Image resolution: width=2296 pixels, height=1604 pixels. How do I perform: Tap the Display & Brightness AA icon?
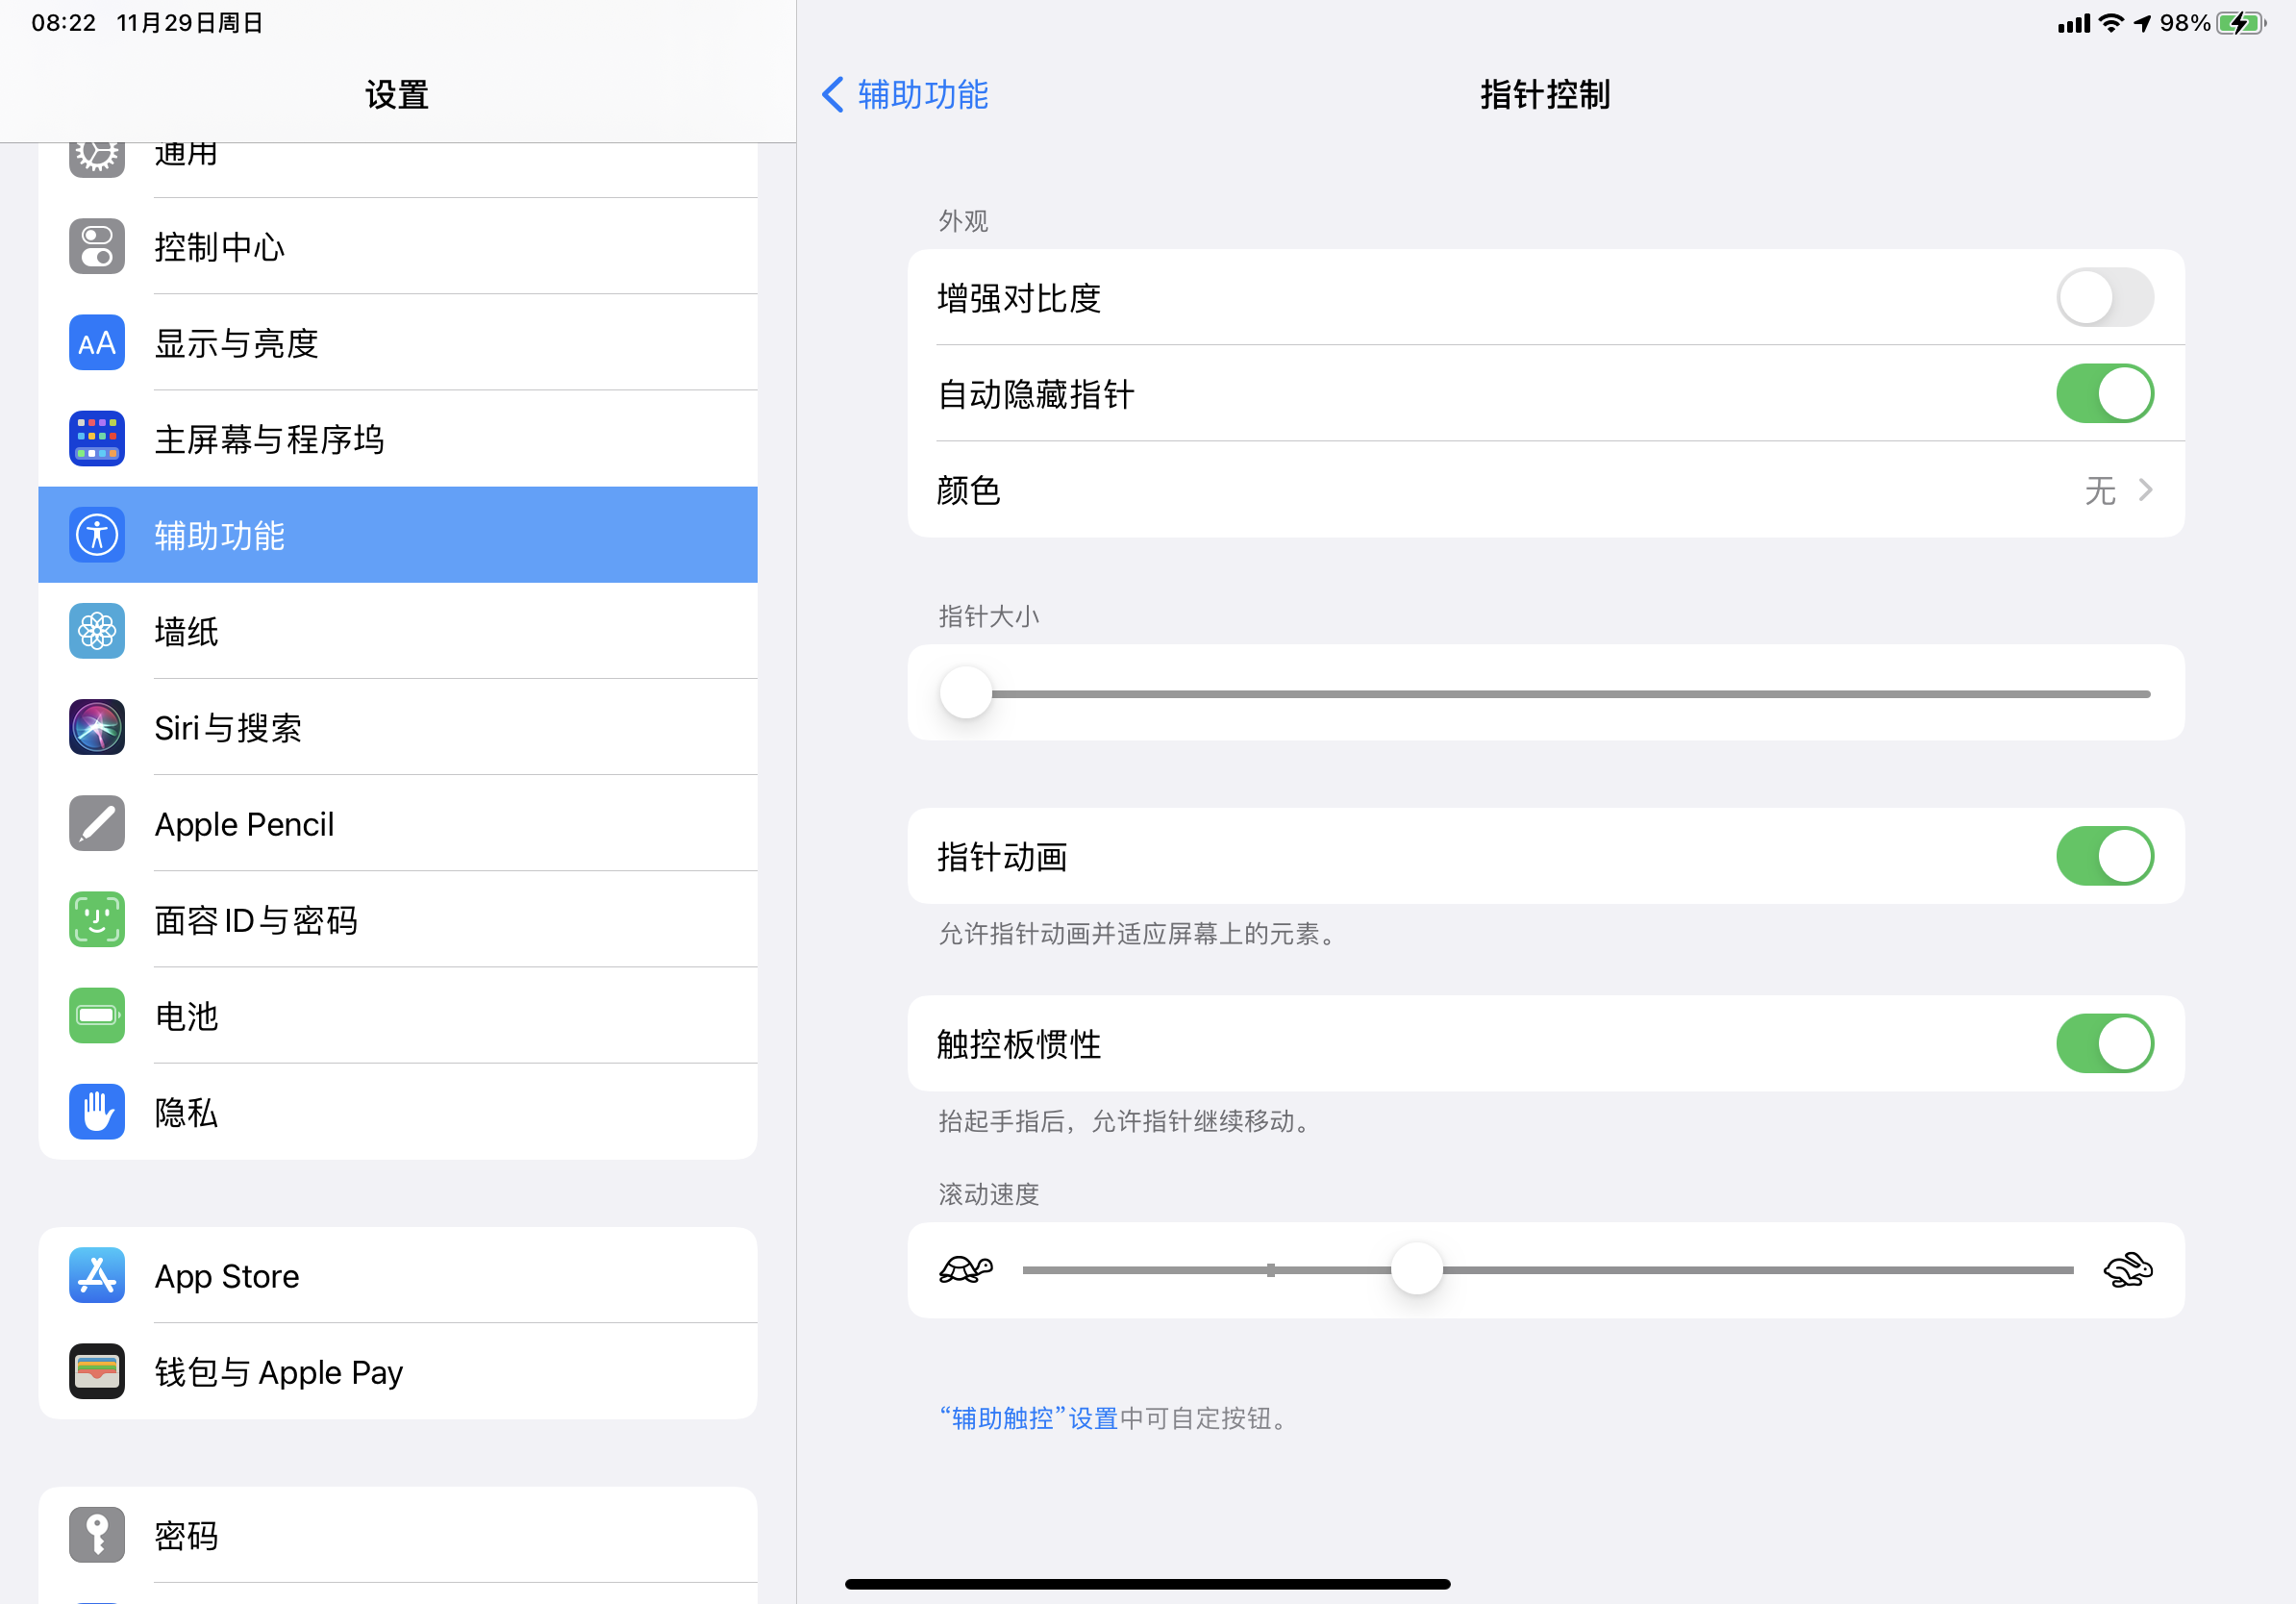click(97, 343)
